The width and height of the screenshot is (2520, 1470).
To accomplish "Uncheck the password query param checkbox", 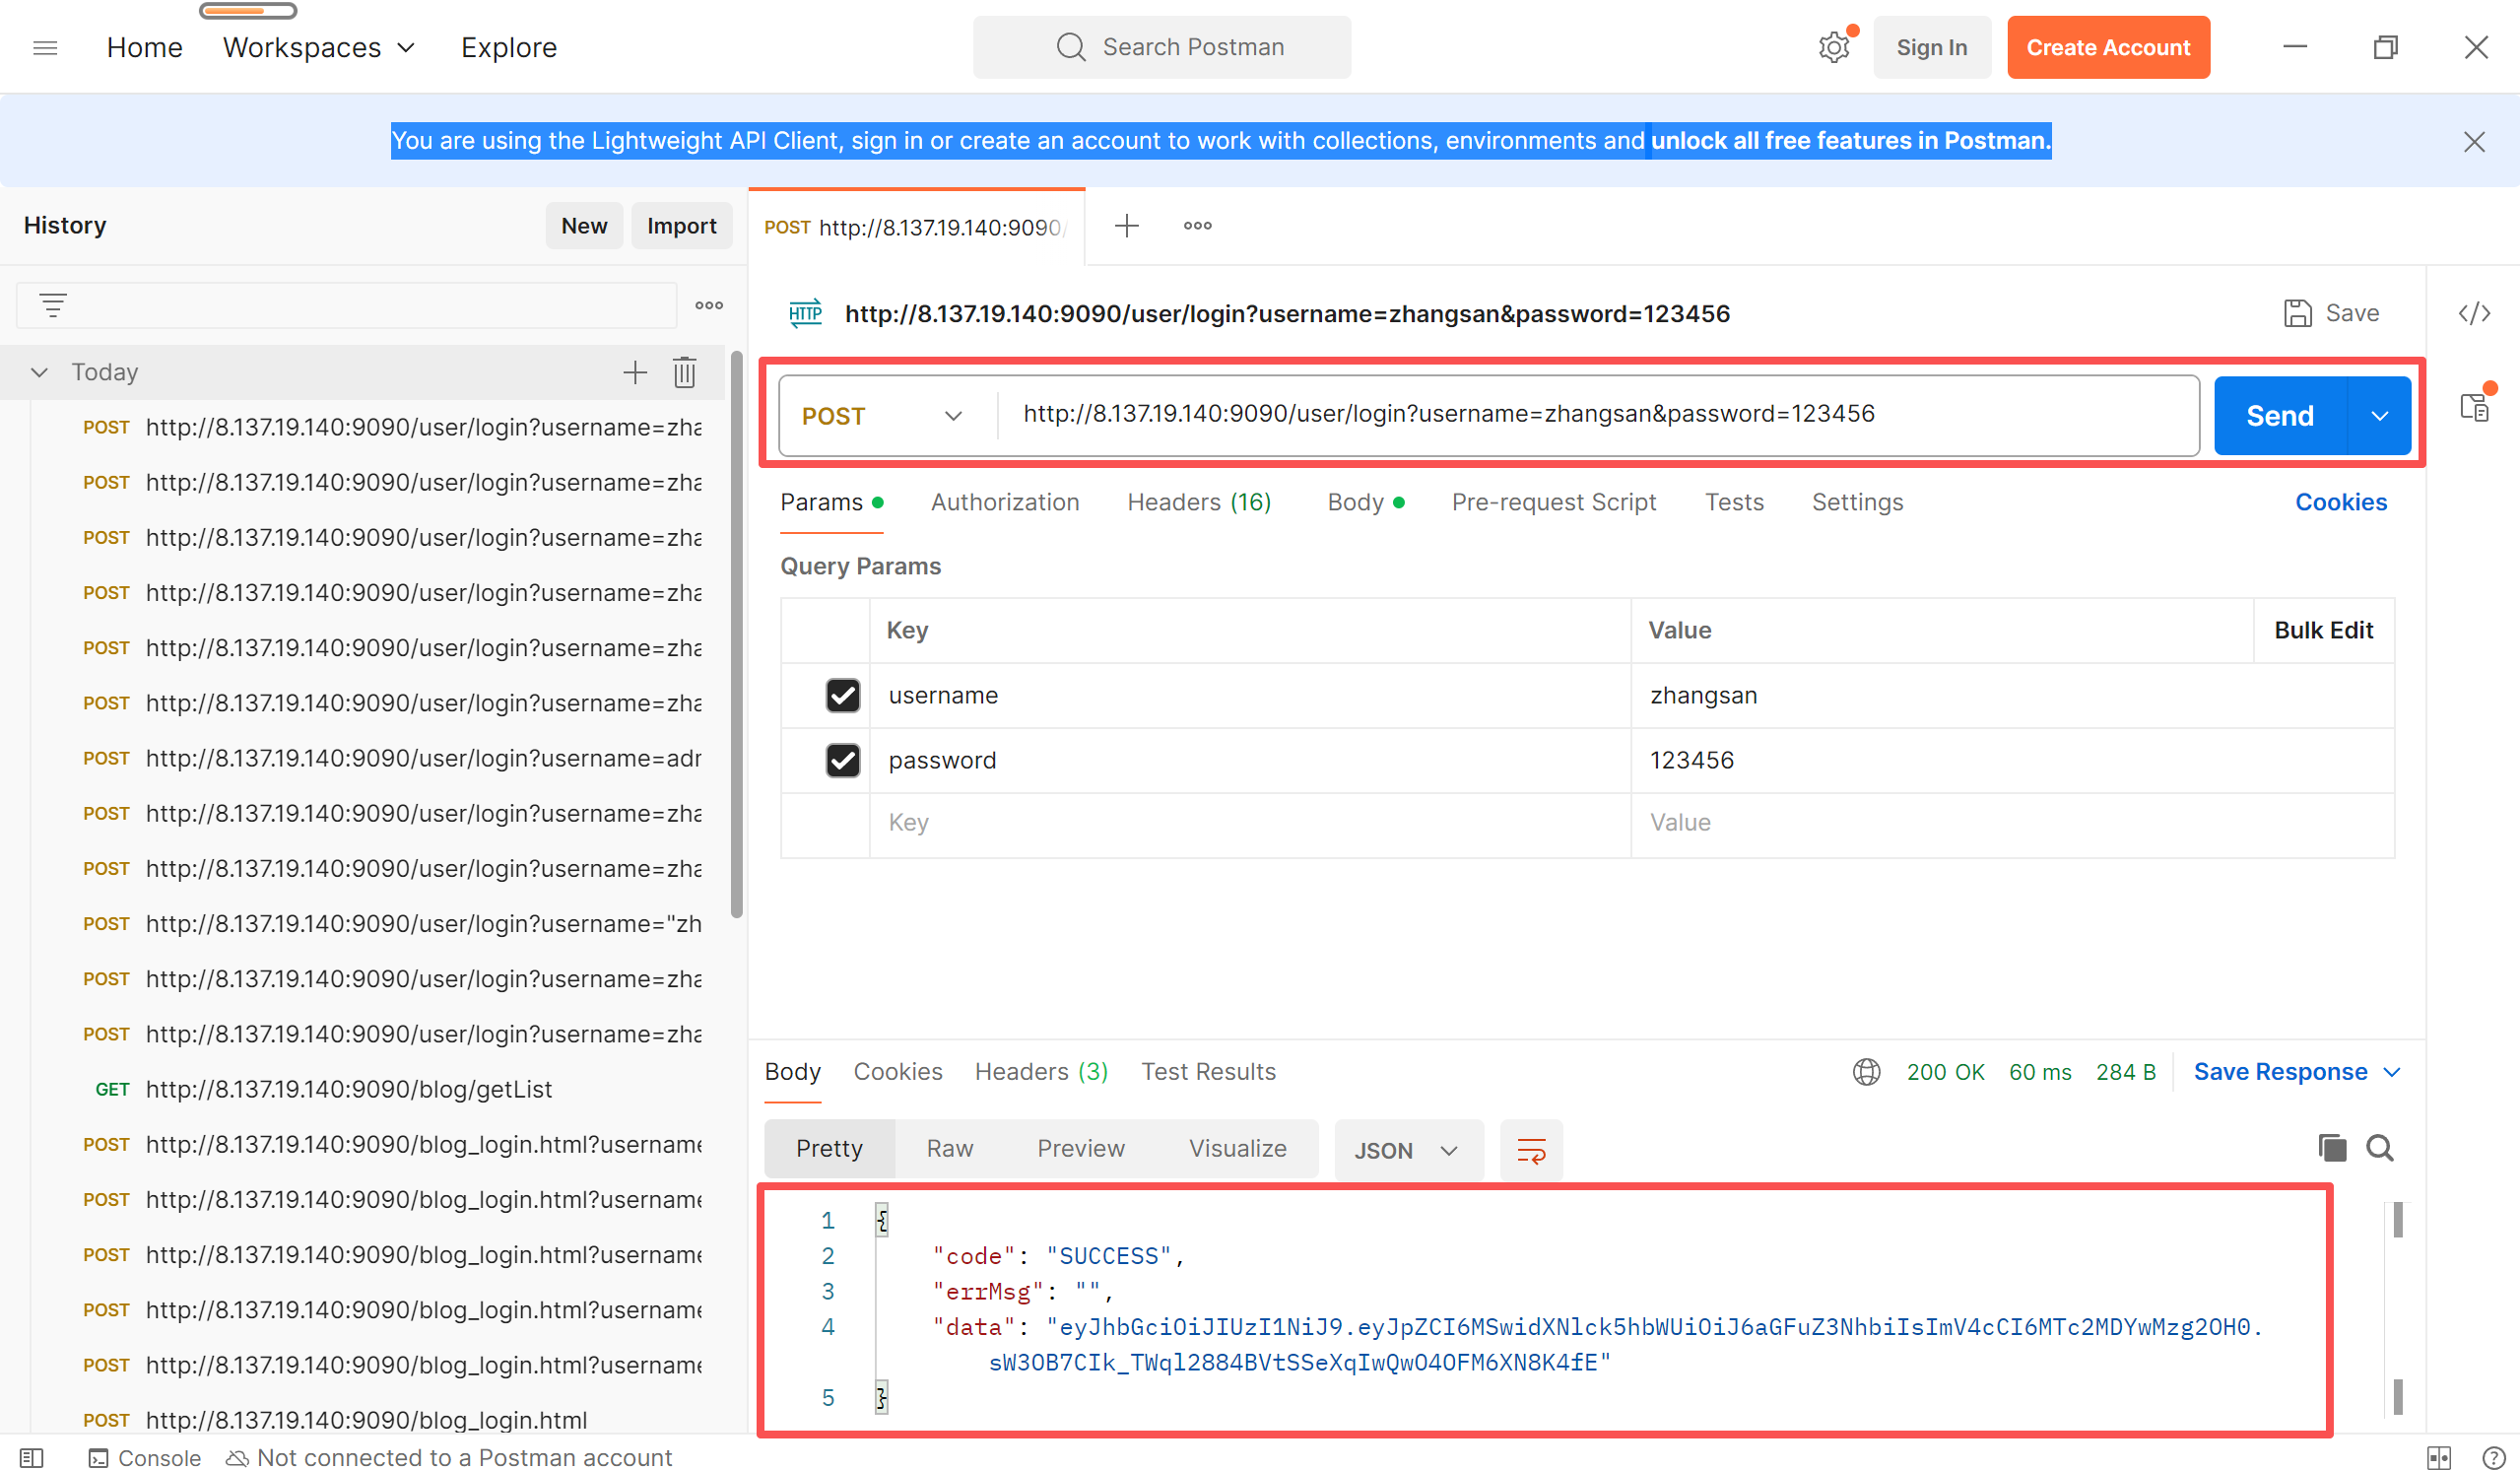I will (842, 760).
